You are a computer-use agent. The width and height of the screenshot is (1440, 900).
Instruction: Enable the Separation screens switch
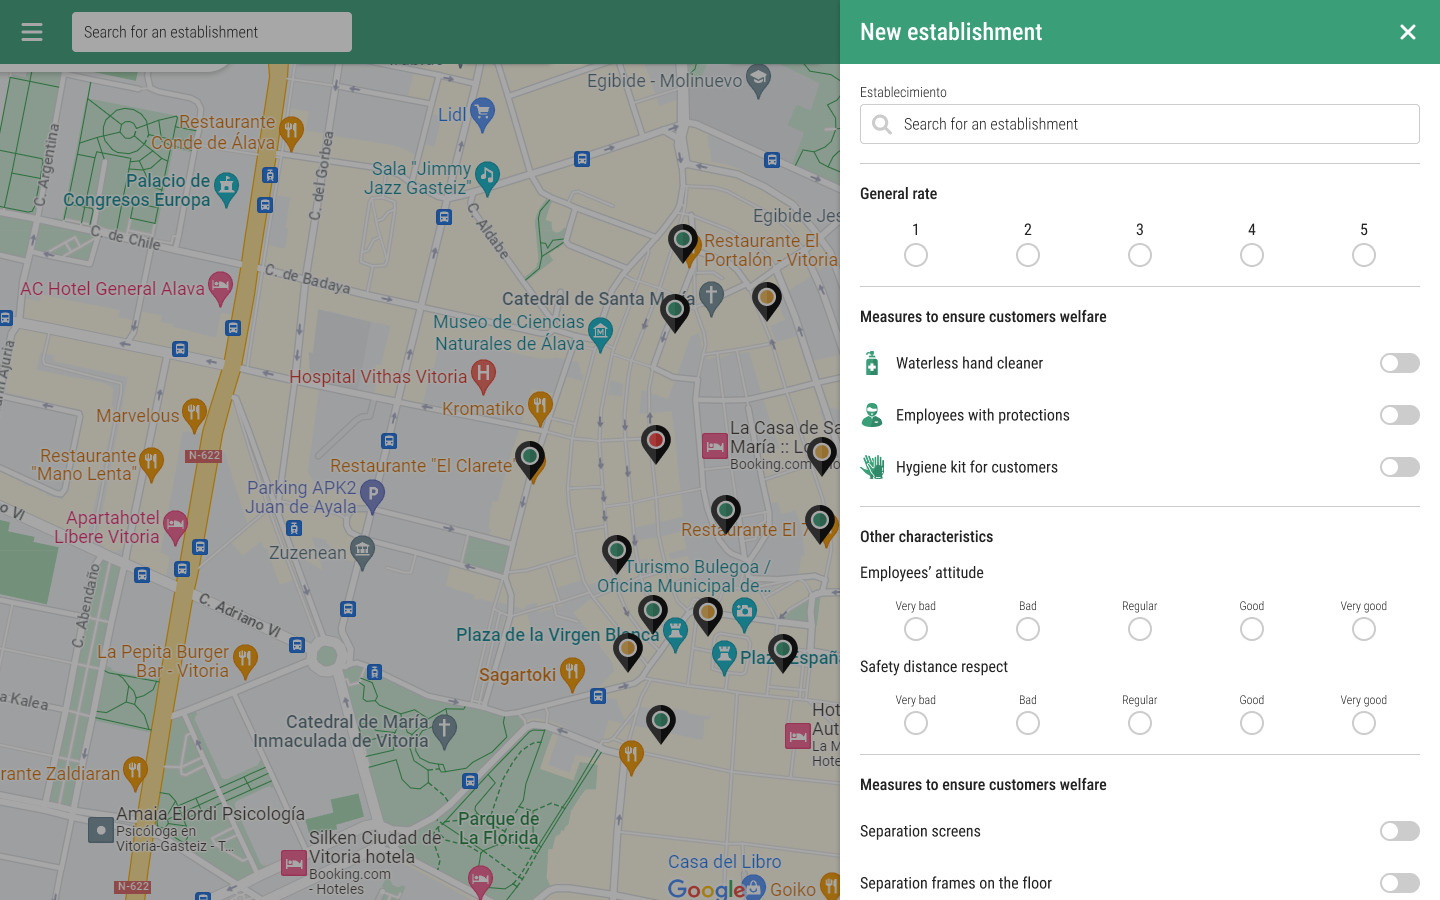point(1400,831)
